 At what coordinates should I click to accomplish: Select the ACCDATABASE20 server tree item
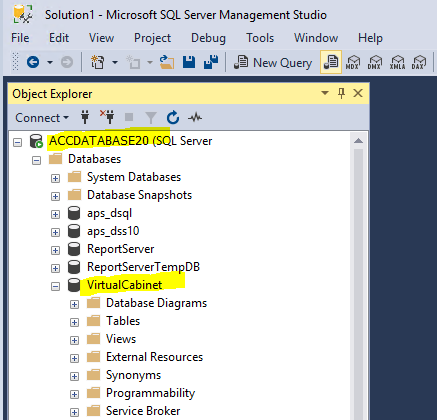click(130, 141)
